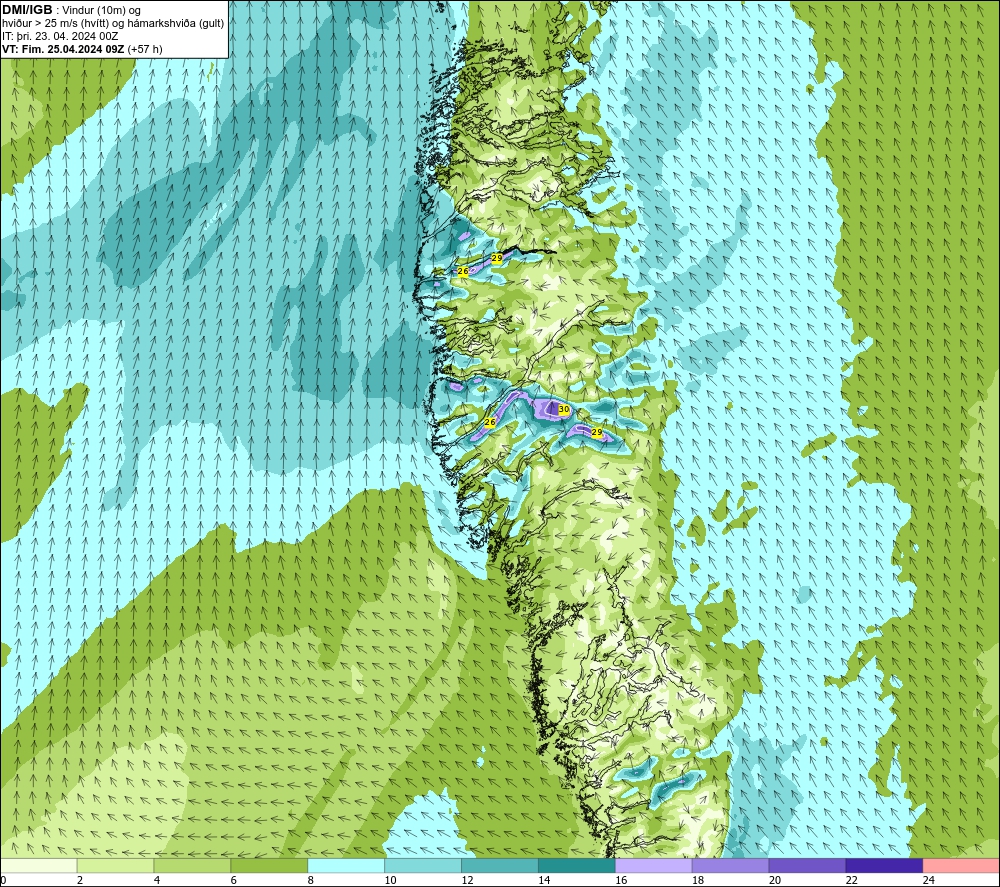Click the 16–18 m/s lavender legend swatch
The image size is (1000, 887).
click(654, 866)
